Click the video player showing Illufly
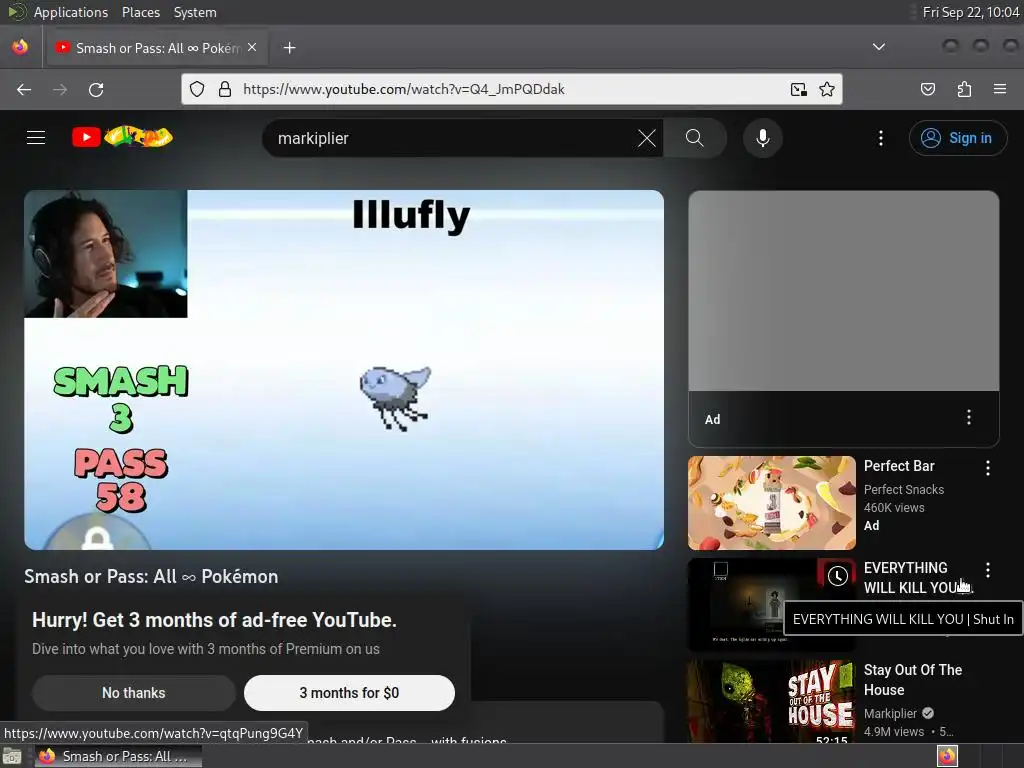Viewport: 1024px width, 768px height. click(x=344, y=370)
